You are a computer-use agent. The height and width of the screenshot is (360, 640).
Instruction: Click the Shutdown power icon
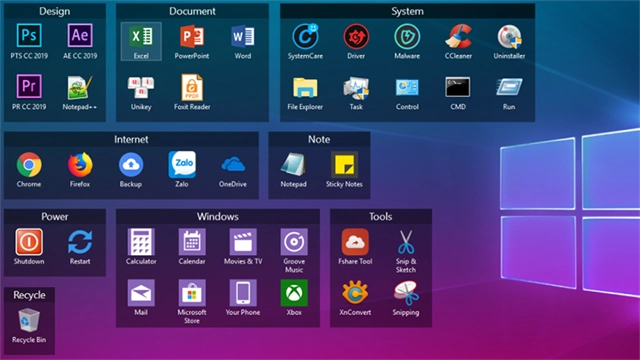[29, 242]
